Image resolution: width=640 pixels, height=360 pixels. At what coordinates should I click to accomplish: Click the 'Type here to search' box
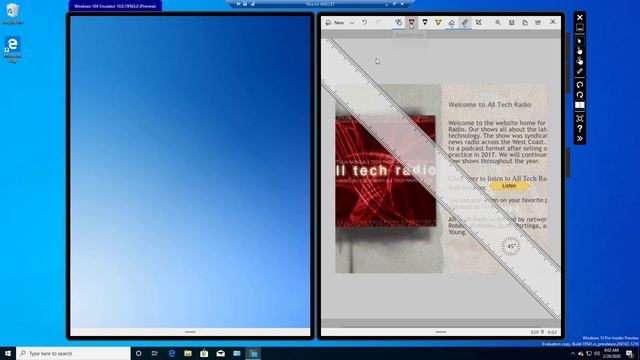click(x=73, y=353)
